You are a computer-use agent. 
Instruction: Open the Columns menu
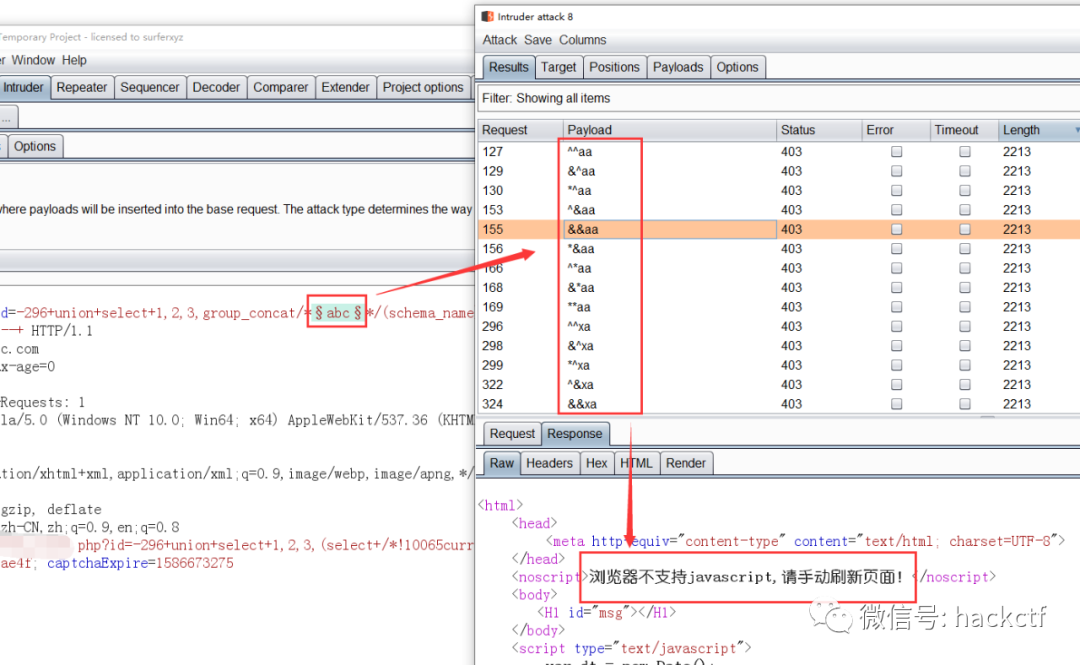tap(583, 40)
